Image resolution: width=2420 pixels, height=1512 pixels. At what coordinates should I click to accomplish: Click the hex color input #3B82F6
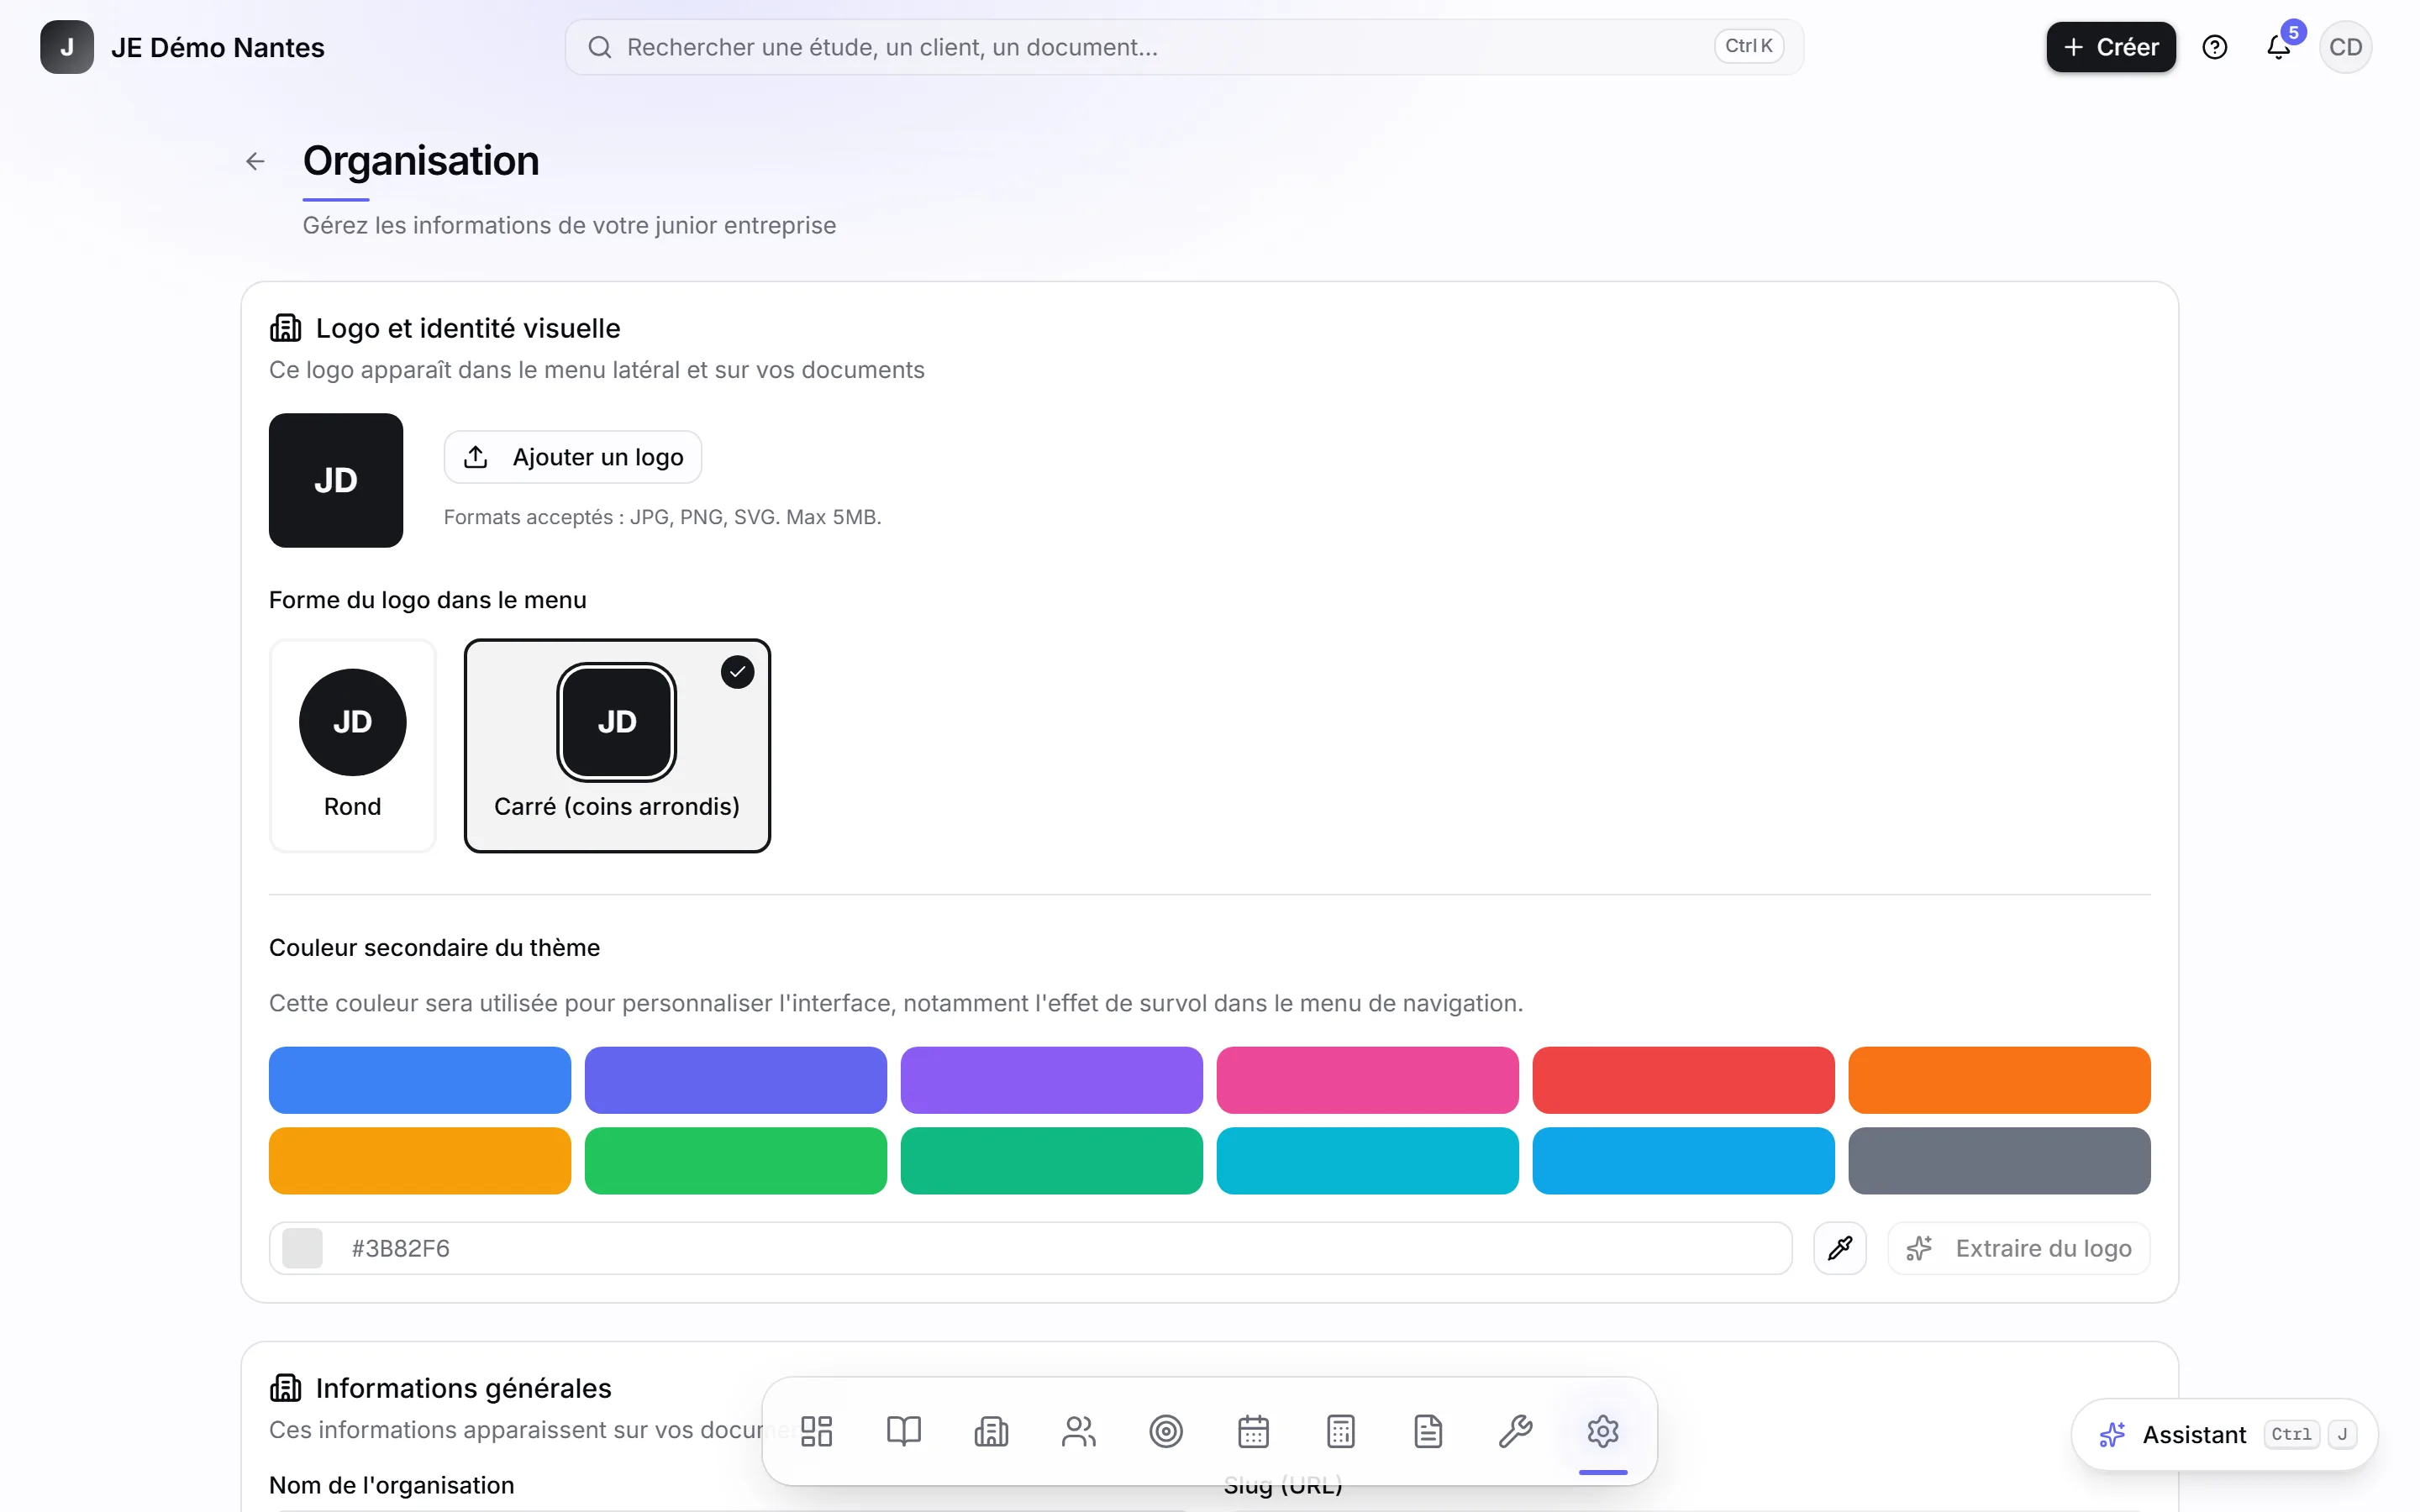[x=1030, y=1248]
